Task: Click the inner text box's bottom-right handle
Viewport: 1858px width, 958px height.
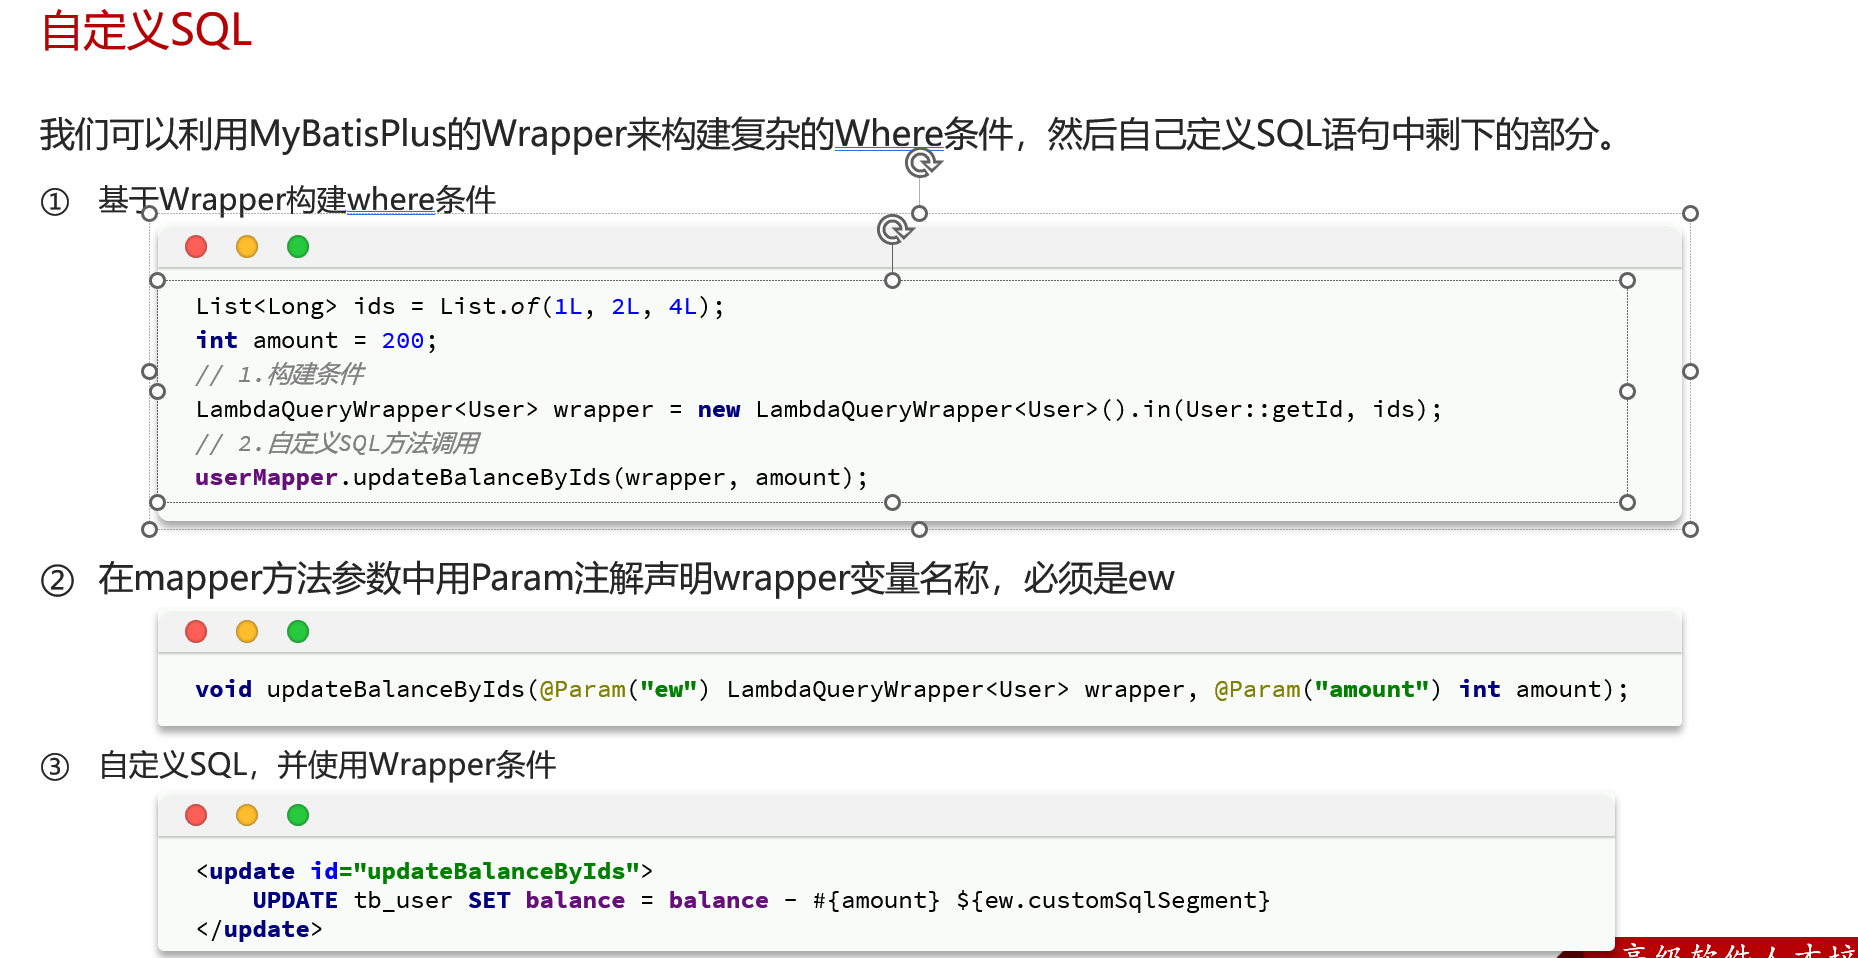Action: [x=1627, y=502]
